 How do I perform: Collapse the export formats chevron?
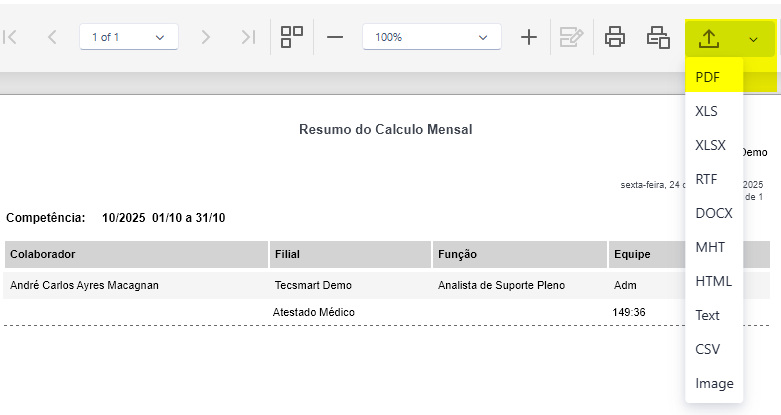tap(753, 39)
